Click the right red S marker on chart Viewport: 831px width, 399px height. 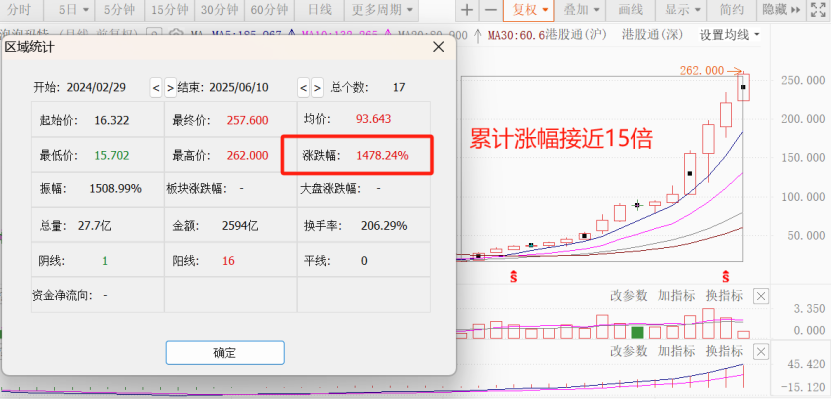click(x=726, y=276)
